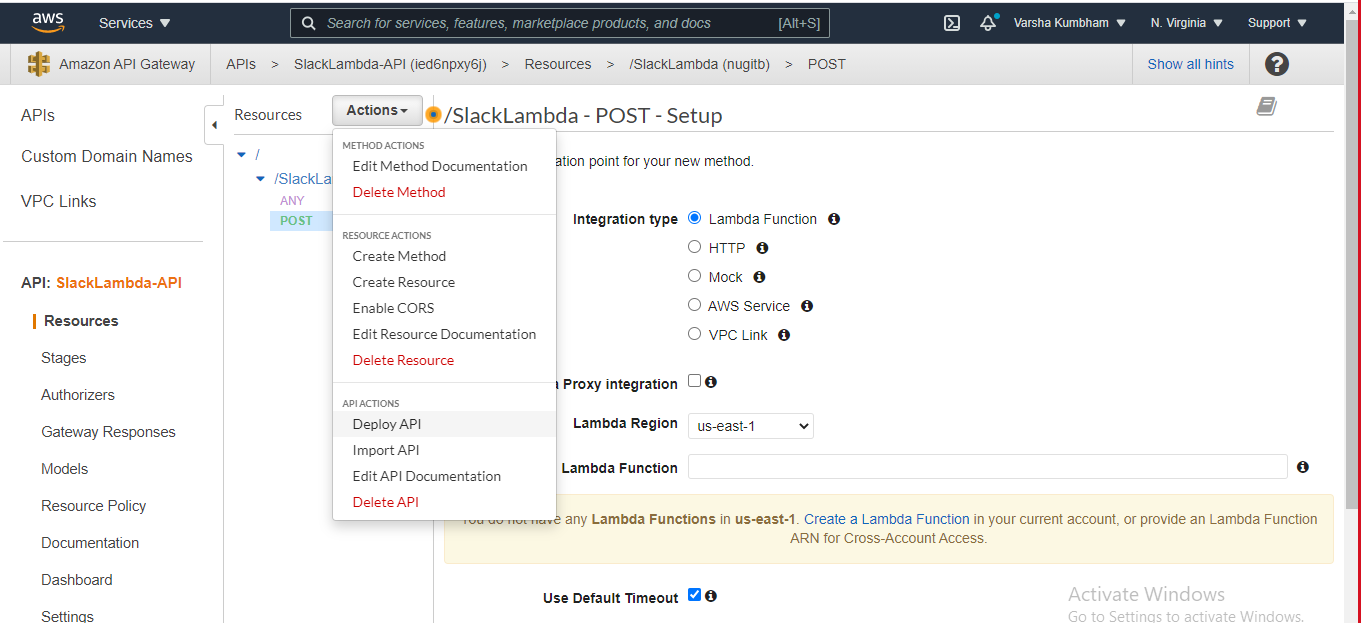Open Dashboard in sidebar

(x=77, y=580)
